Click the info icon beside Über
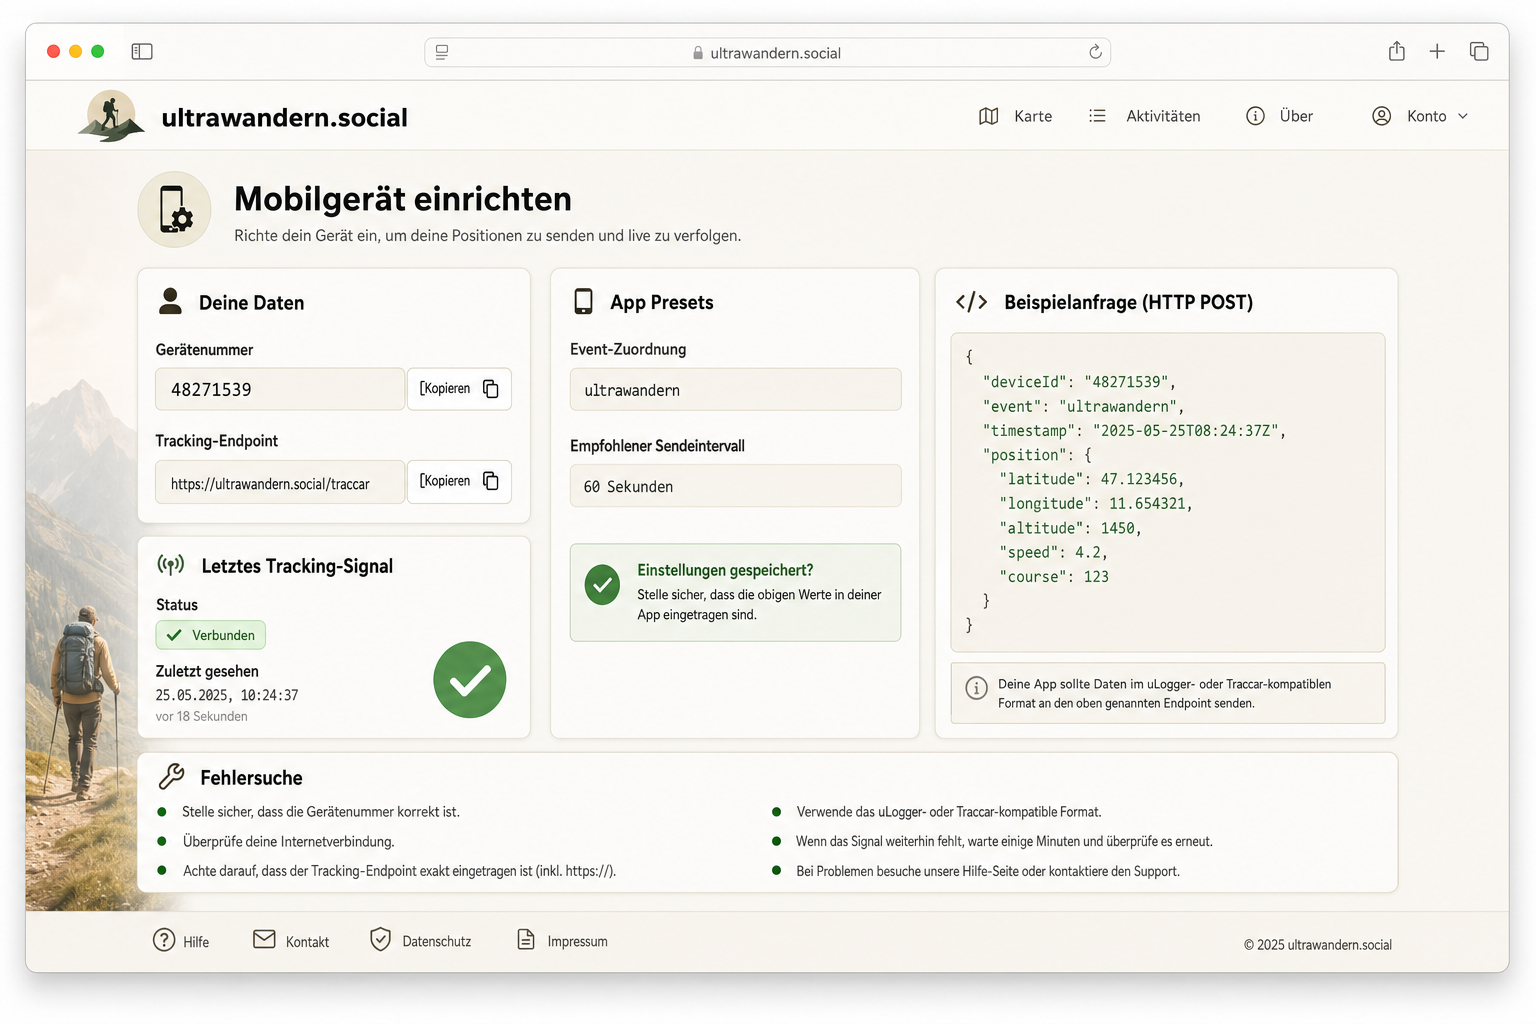 click(x=1255, y=116)
